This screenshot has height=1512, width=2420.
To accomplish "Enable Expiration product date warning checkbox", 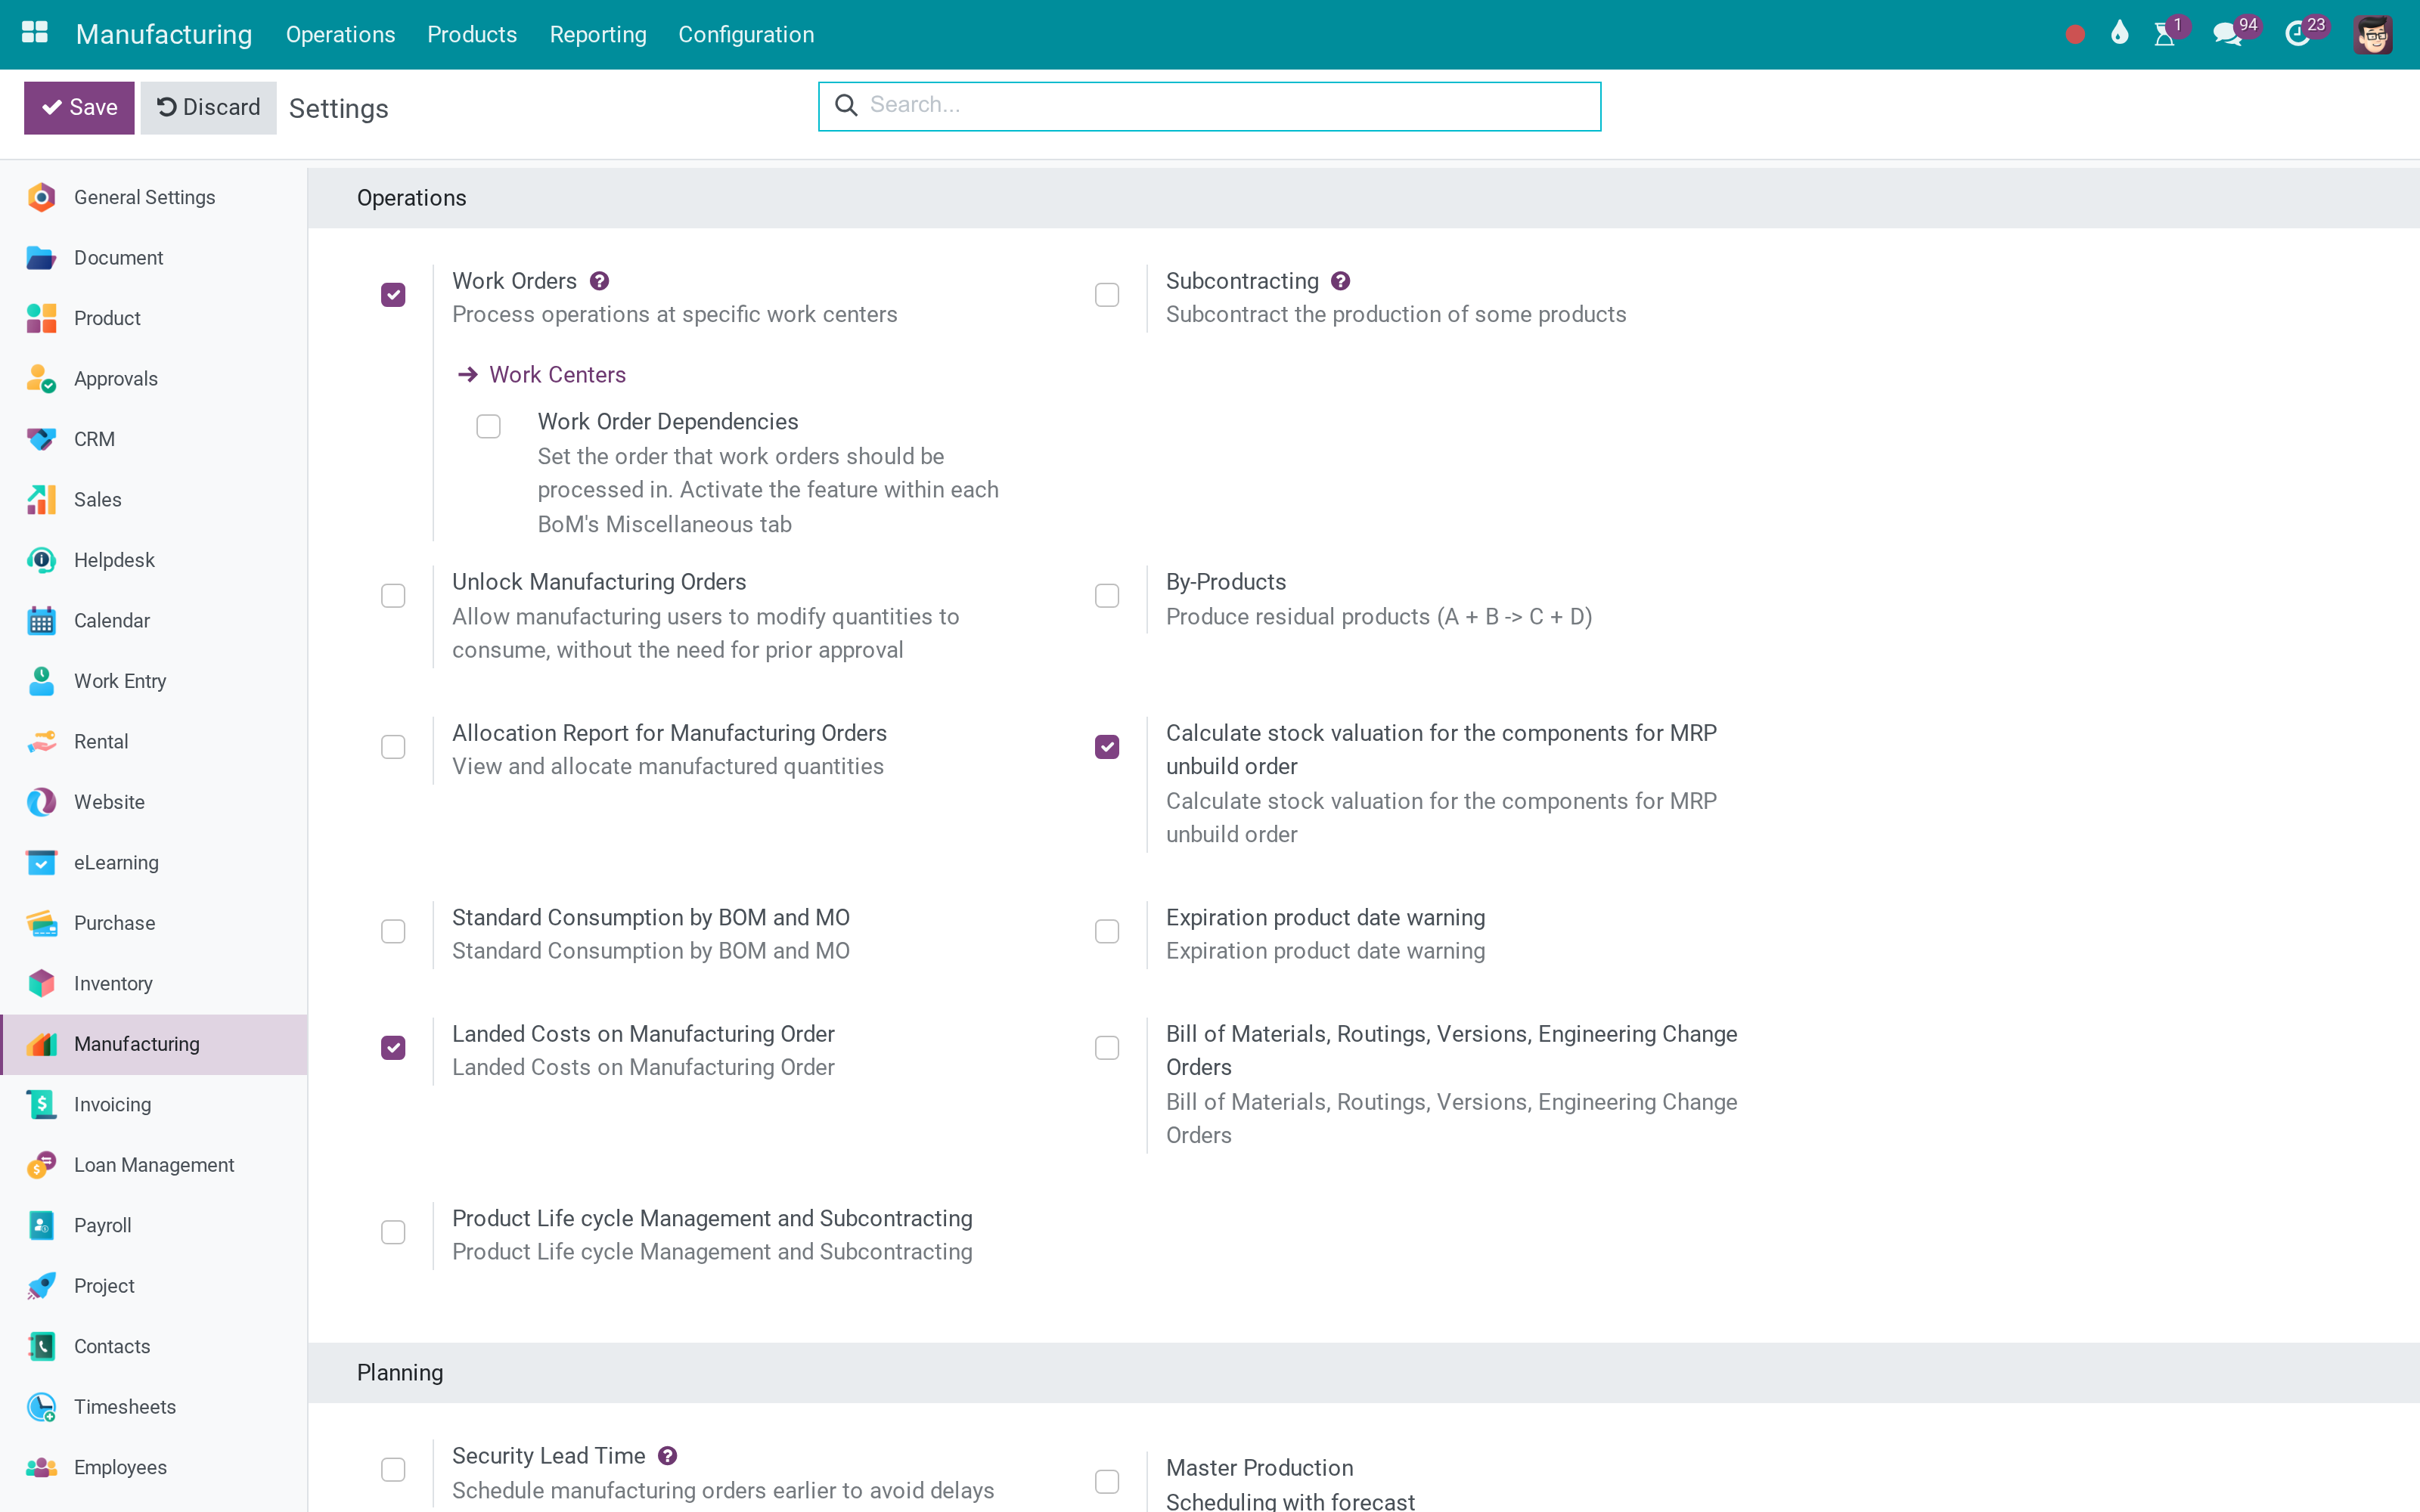I will tap(1107, 932).
